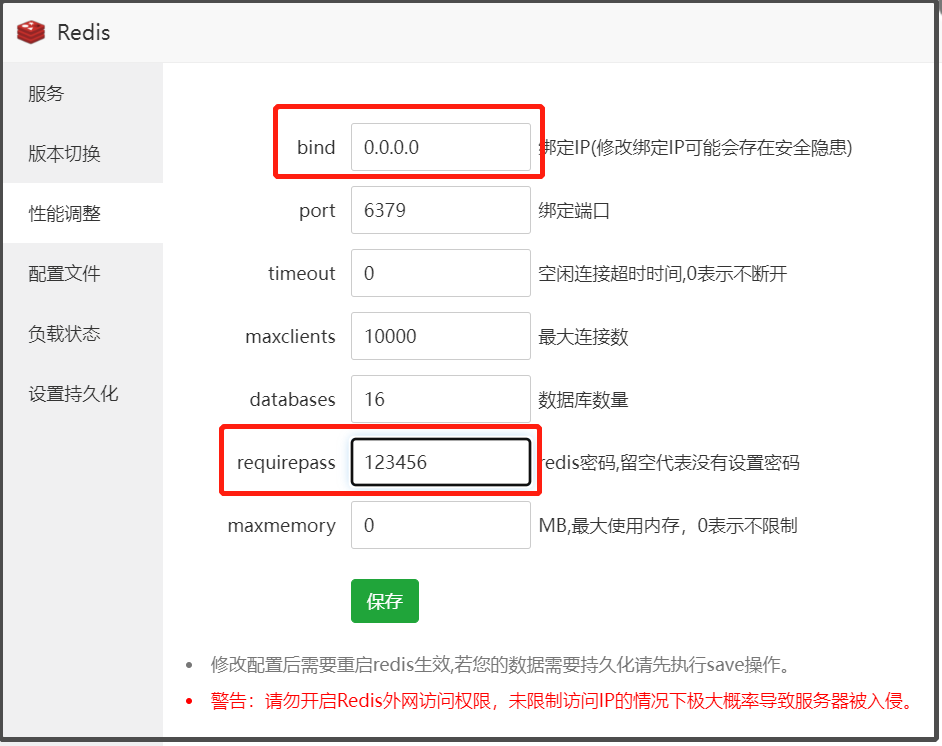The width and height of the screenshot is (942, 746).
Task: Switch to the 版本切换 tab
Action: [x=64, y=154]
